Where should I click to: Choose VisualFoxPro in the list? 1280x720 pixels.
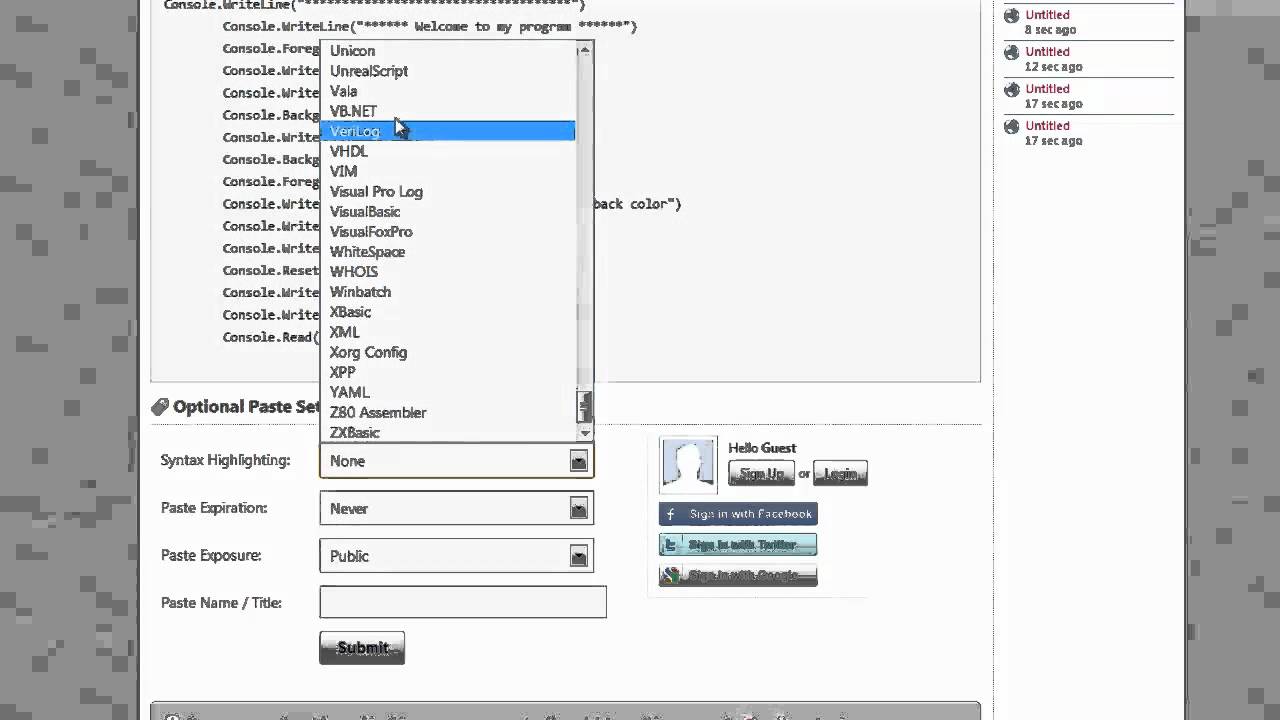pos(371,231)
